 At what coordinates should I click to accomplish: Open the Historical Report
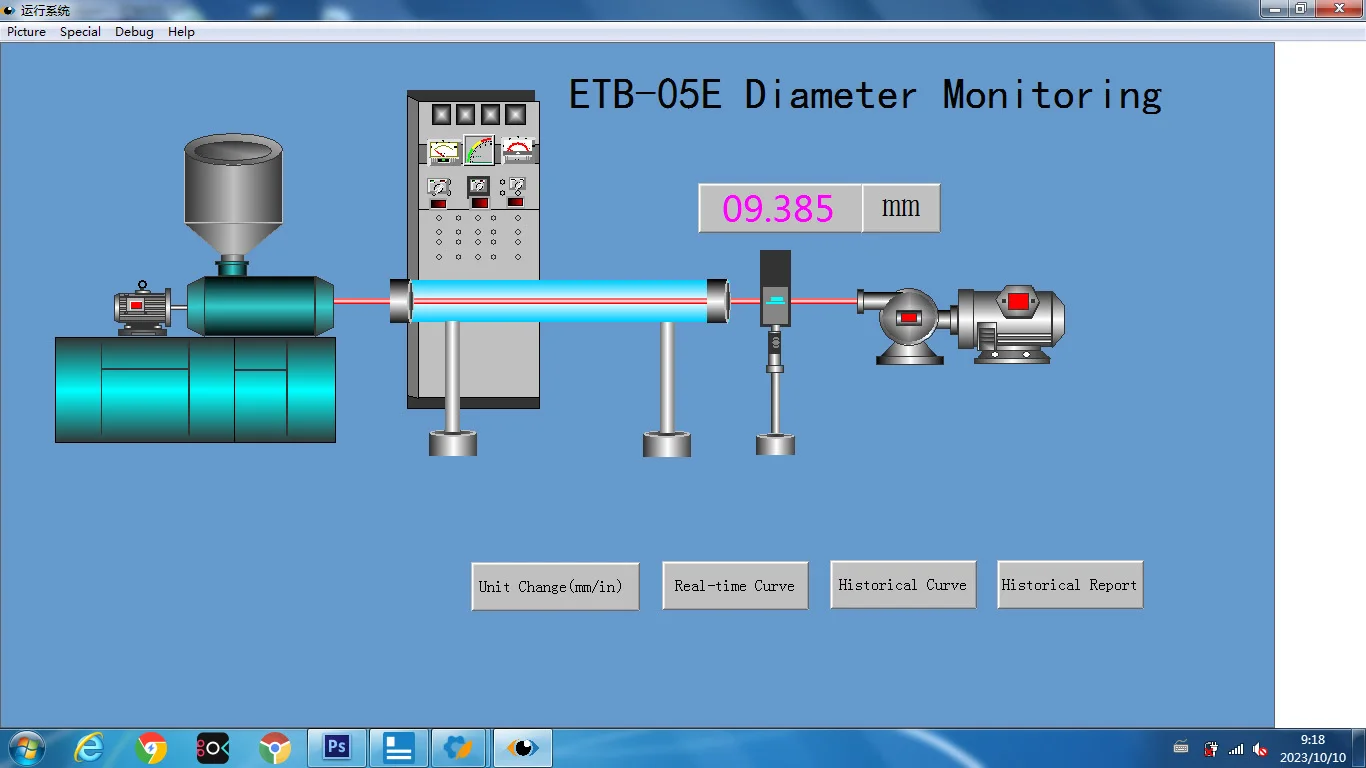1070,584
